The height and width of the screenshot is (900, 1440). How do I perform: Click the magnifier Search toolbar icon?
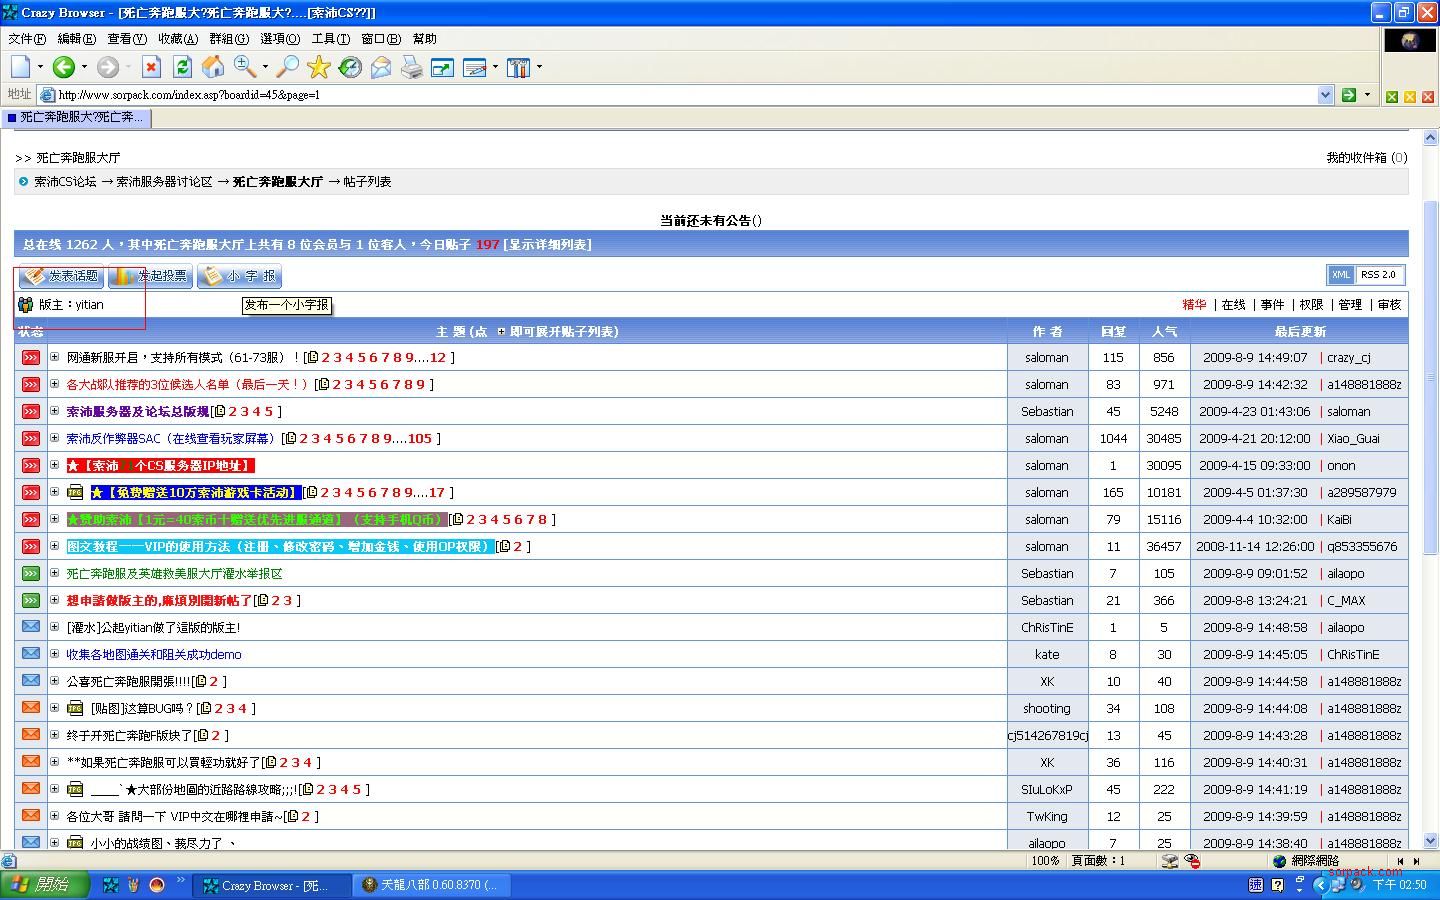287,67
